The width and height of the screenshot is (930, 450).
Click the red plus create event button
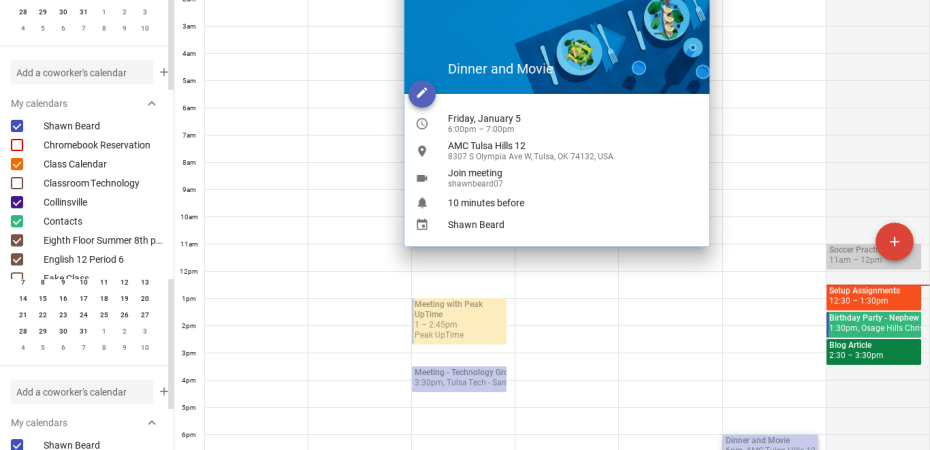click(x=894, y=242)
